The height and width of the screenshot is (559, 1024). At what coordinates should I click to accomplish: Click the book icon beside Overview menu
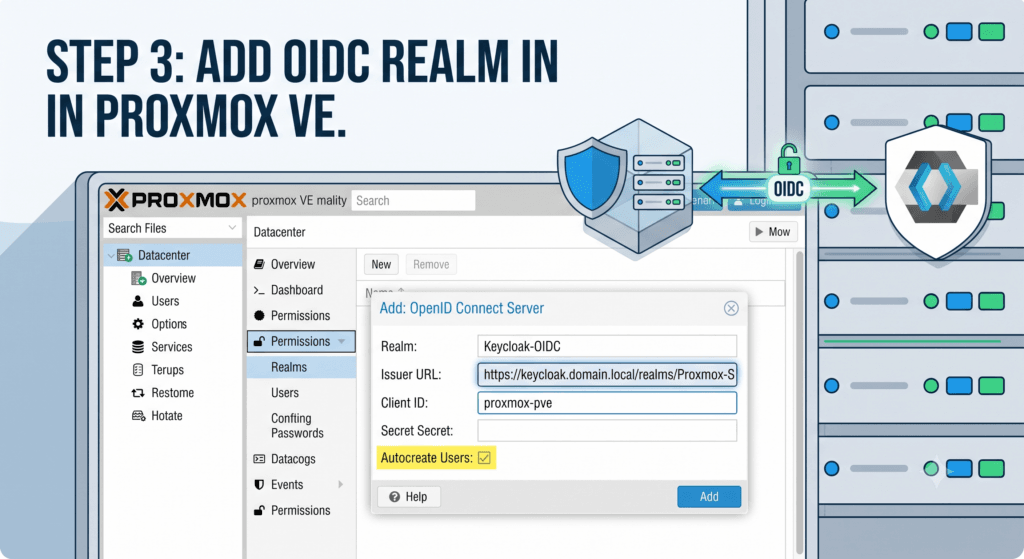click(259, 264)
